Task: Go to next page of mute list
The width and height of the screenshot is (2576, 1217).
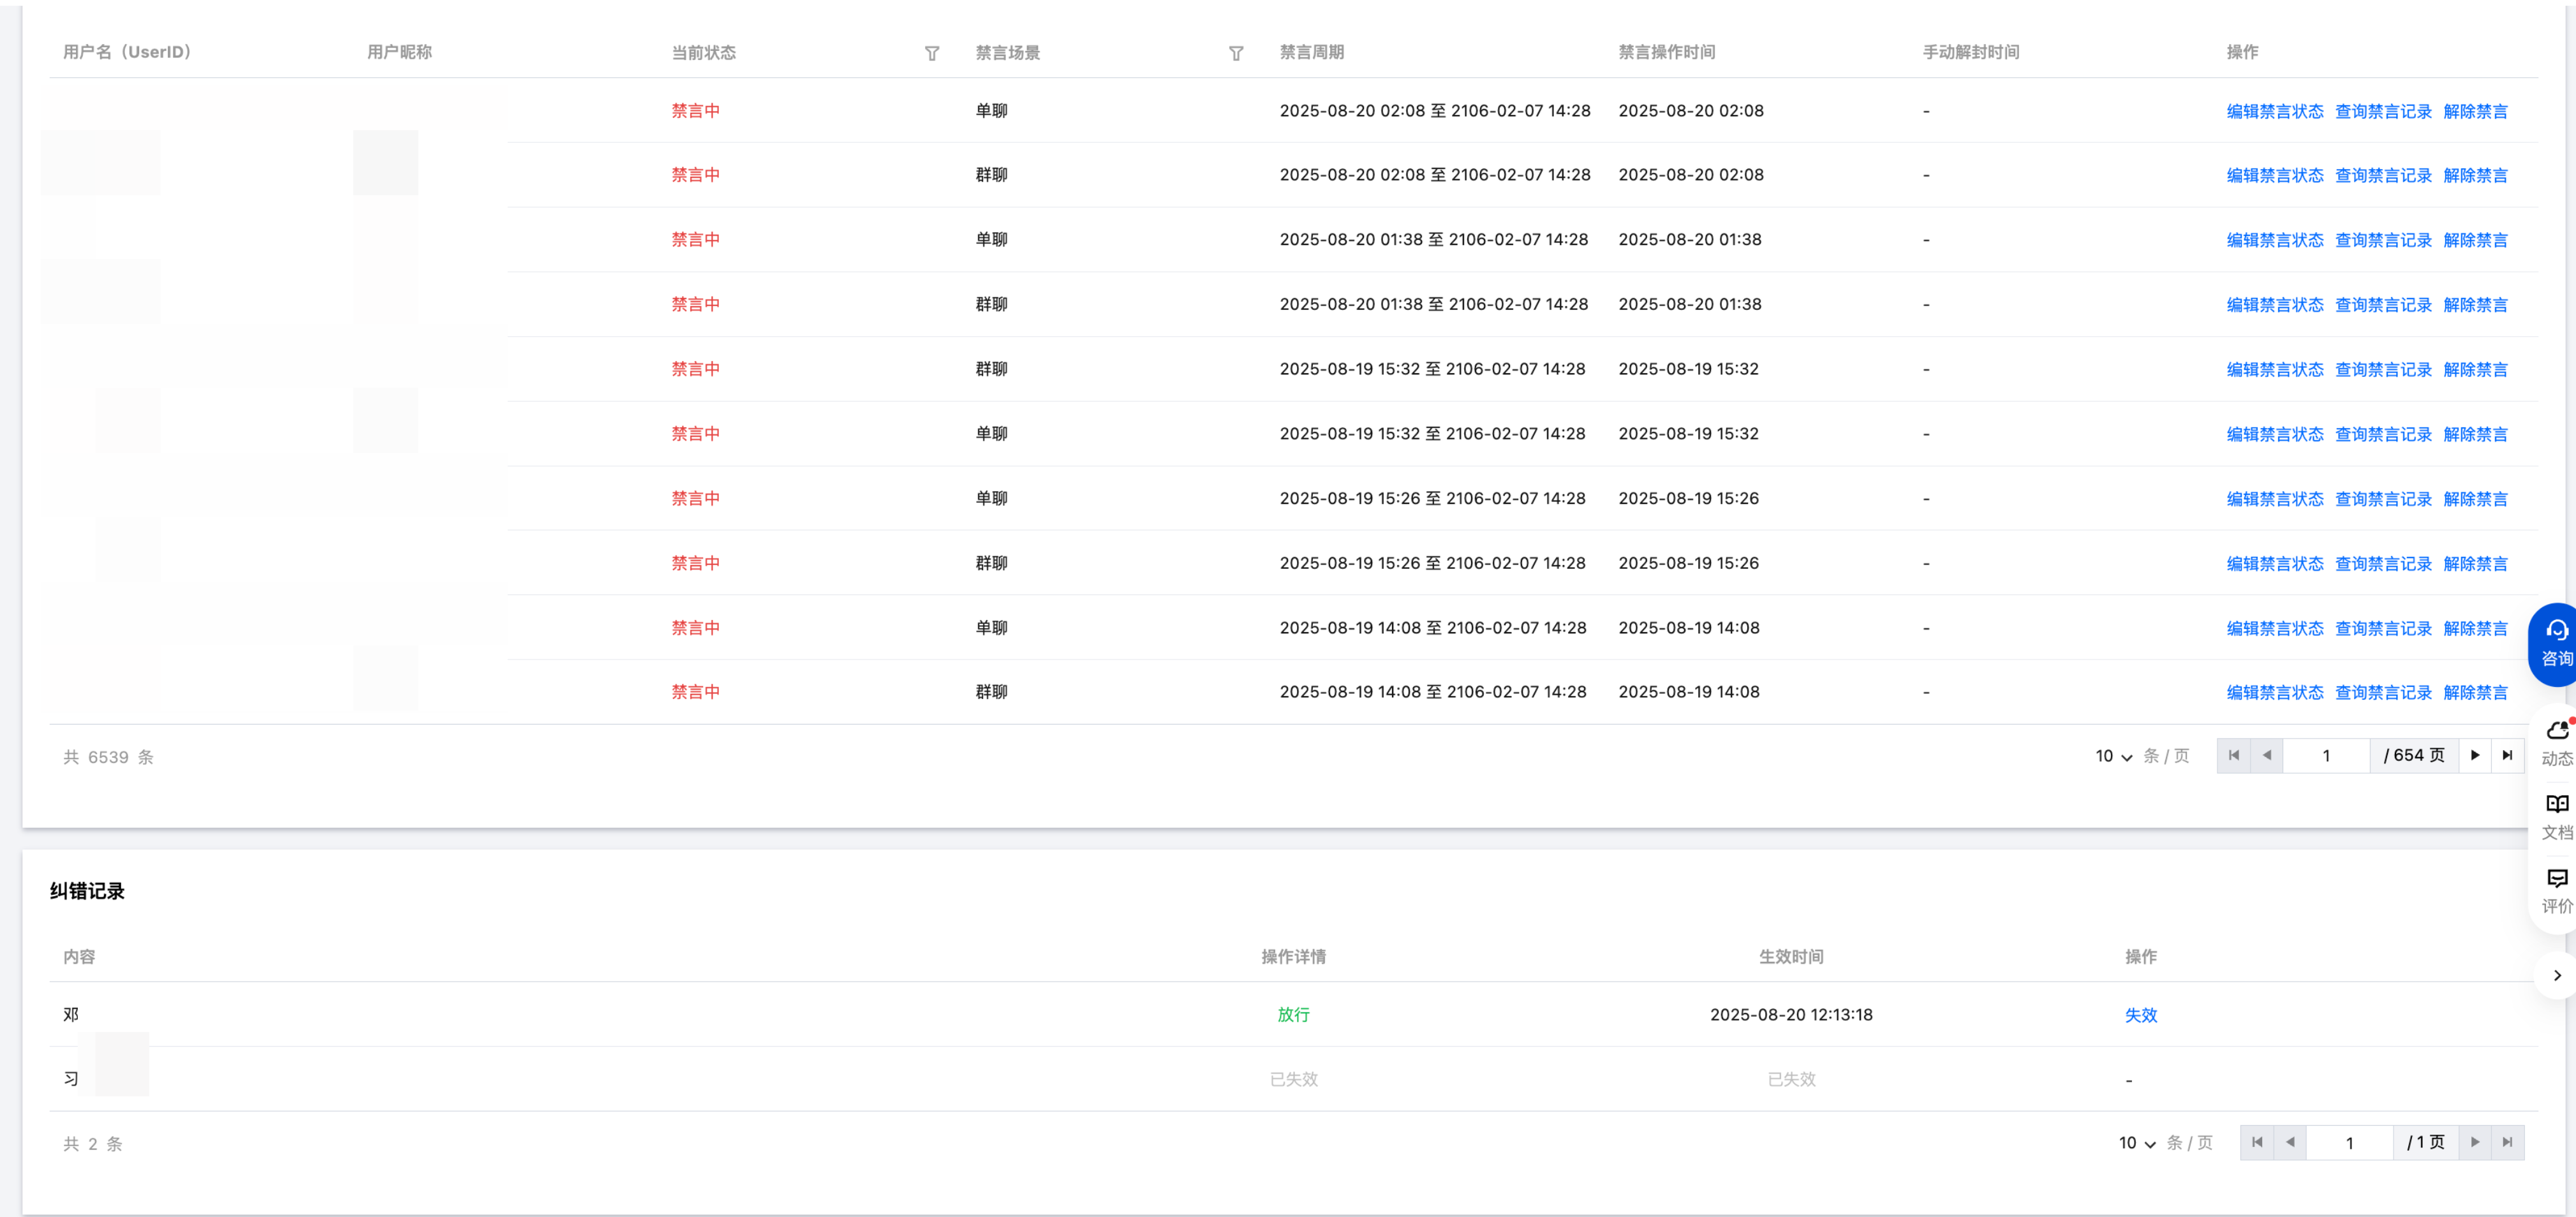Action: (x=2475, y=755)
